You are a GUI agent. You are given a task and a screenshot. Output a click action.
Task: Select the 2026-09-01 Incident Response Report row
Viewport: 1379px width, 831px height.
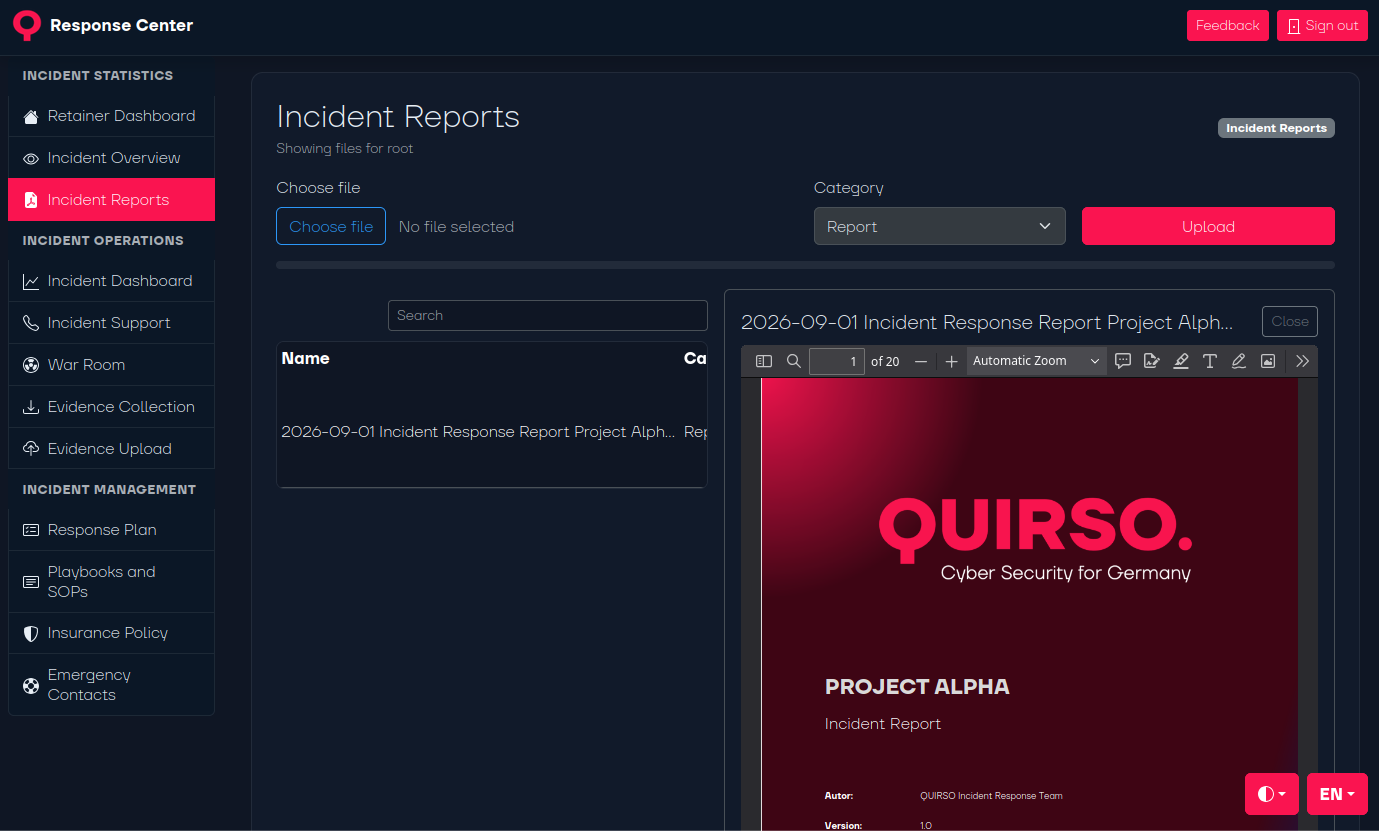[x=492, y=432]
